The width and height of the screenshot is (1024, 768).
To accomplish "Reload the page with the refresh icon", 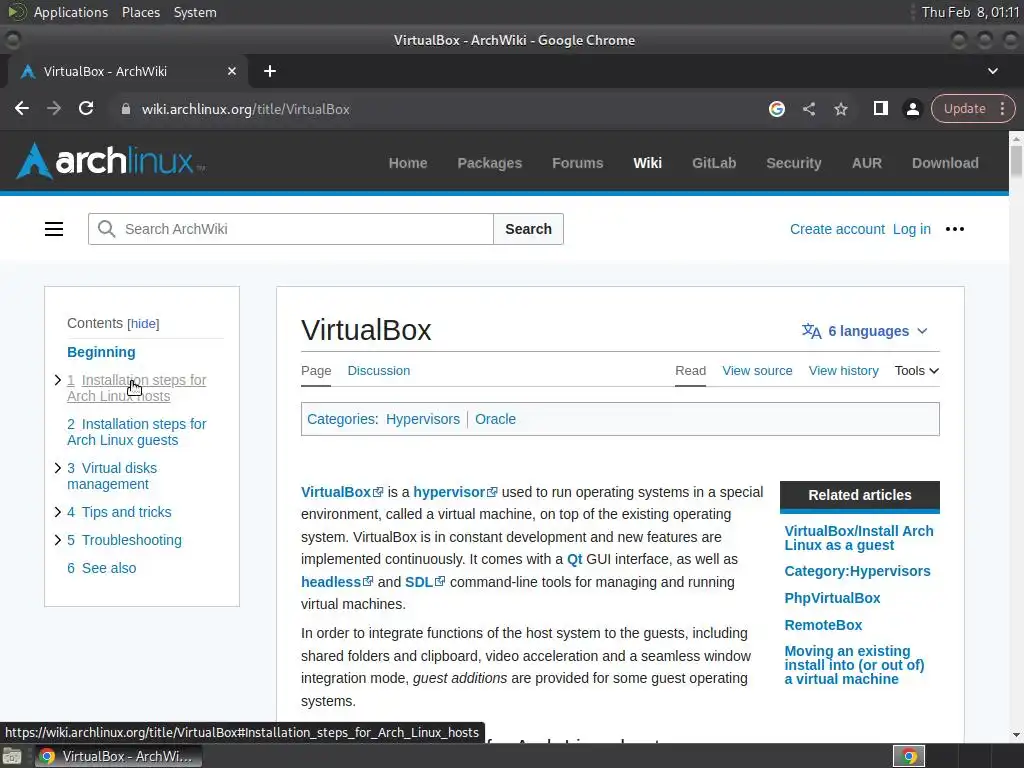I will (86, 108).
